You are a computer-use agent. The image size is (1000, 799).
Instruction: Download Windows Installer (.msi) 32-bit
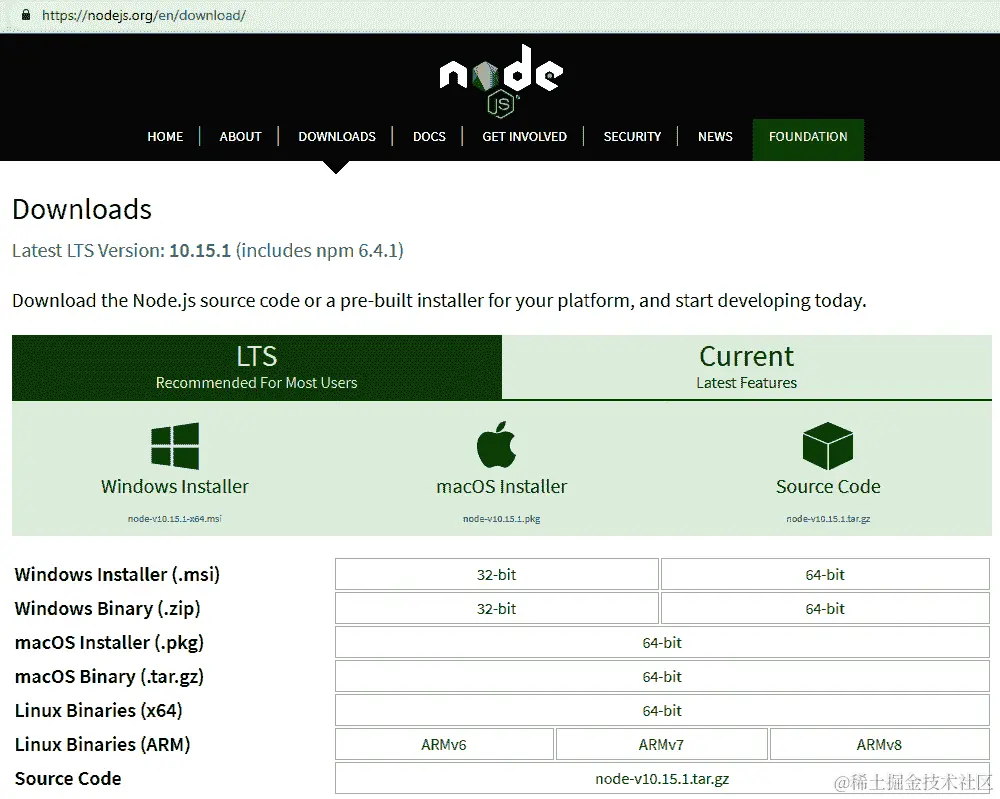(x=497, y=575)
